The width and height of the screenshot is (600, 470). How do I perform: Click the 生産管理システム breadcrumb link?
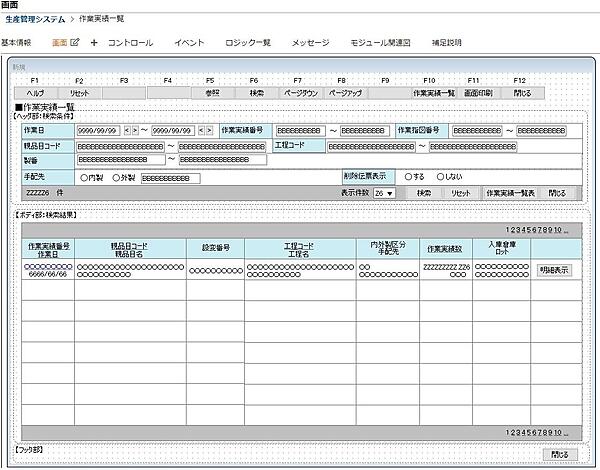[x=35, y=19]
